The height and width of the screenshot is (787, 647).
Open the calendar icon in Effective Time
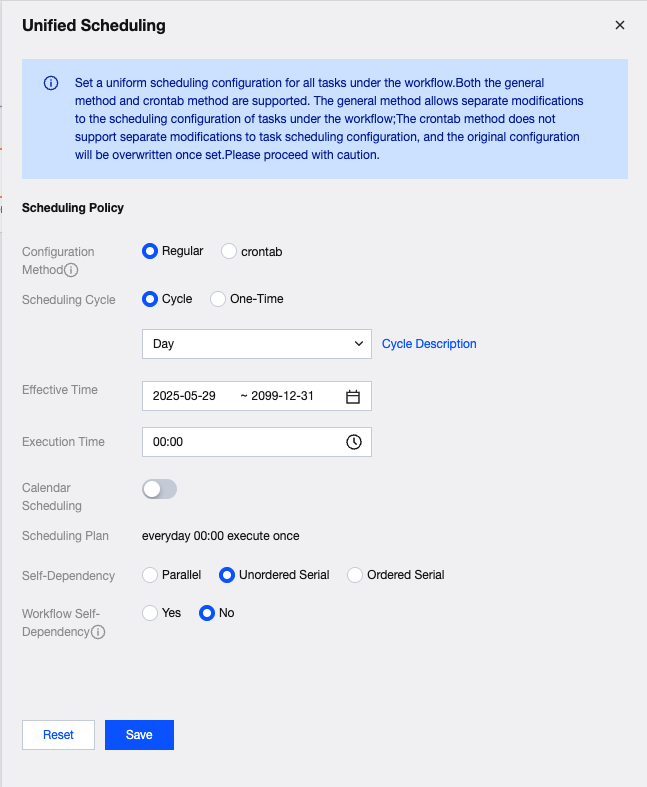pos(352,396)
